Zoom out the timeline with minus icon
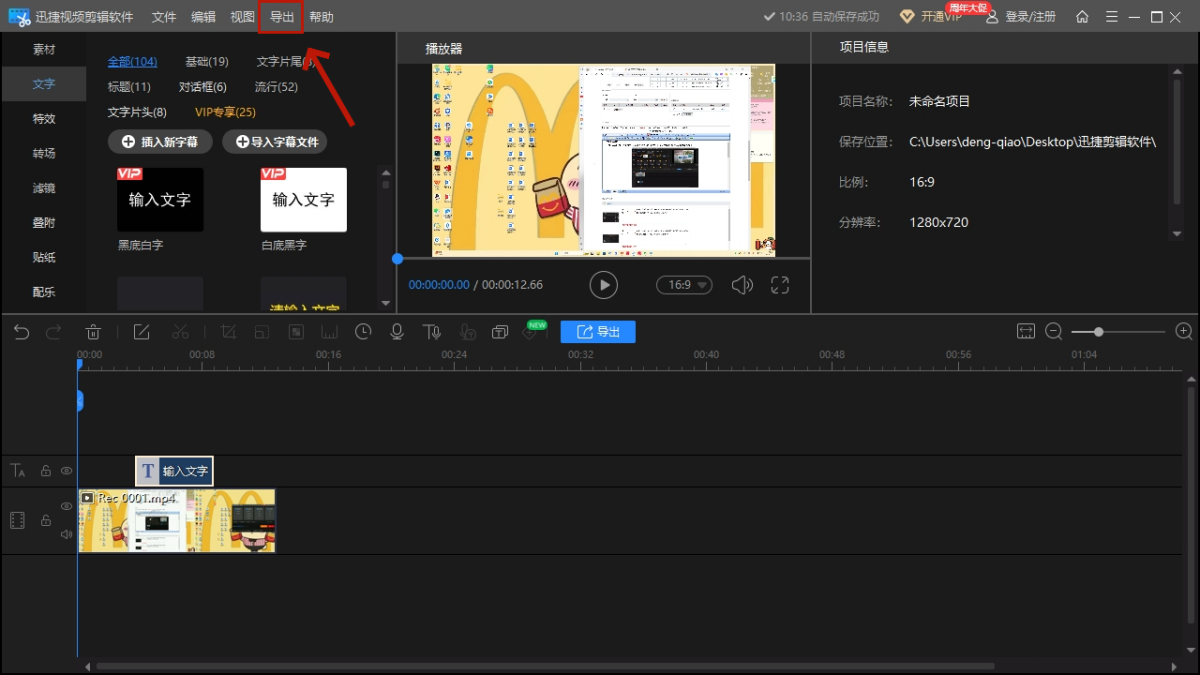 coord(1053,331)
